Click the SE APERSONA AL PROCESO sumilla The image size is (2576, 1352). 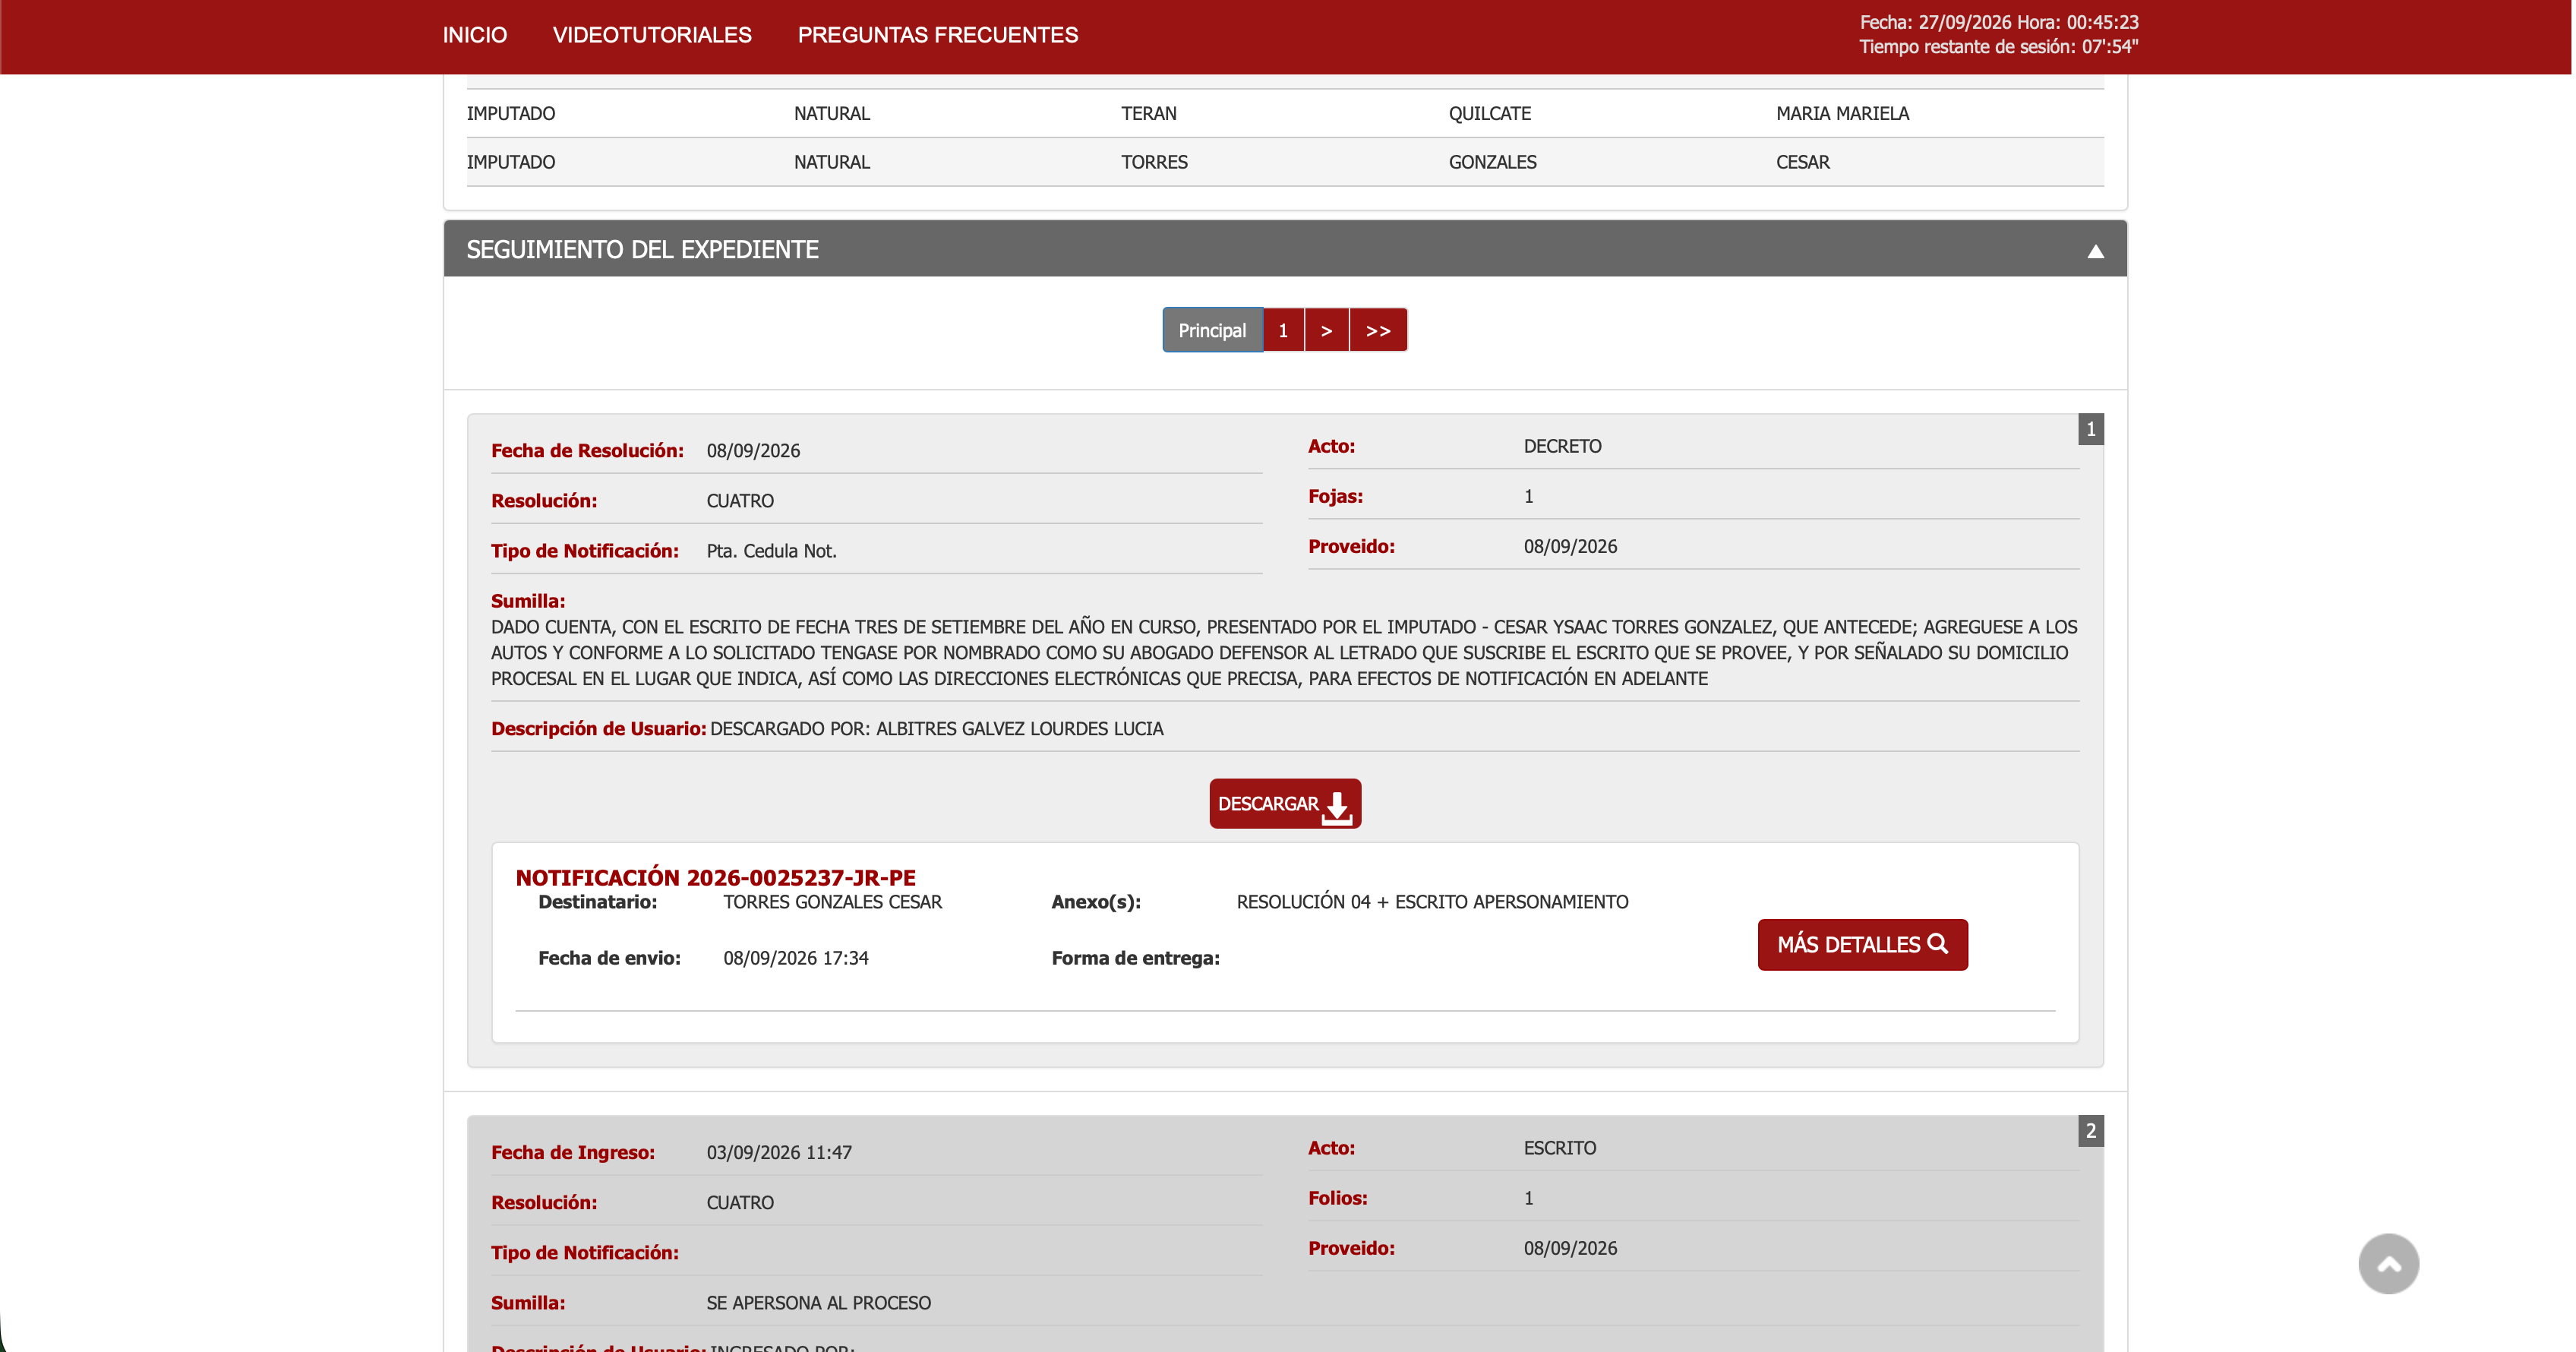click(818, 1303)
